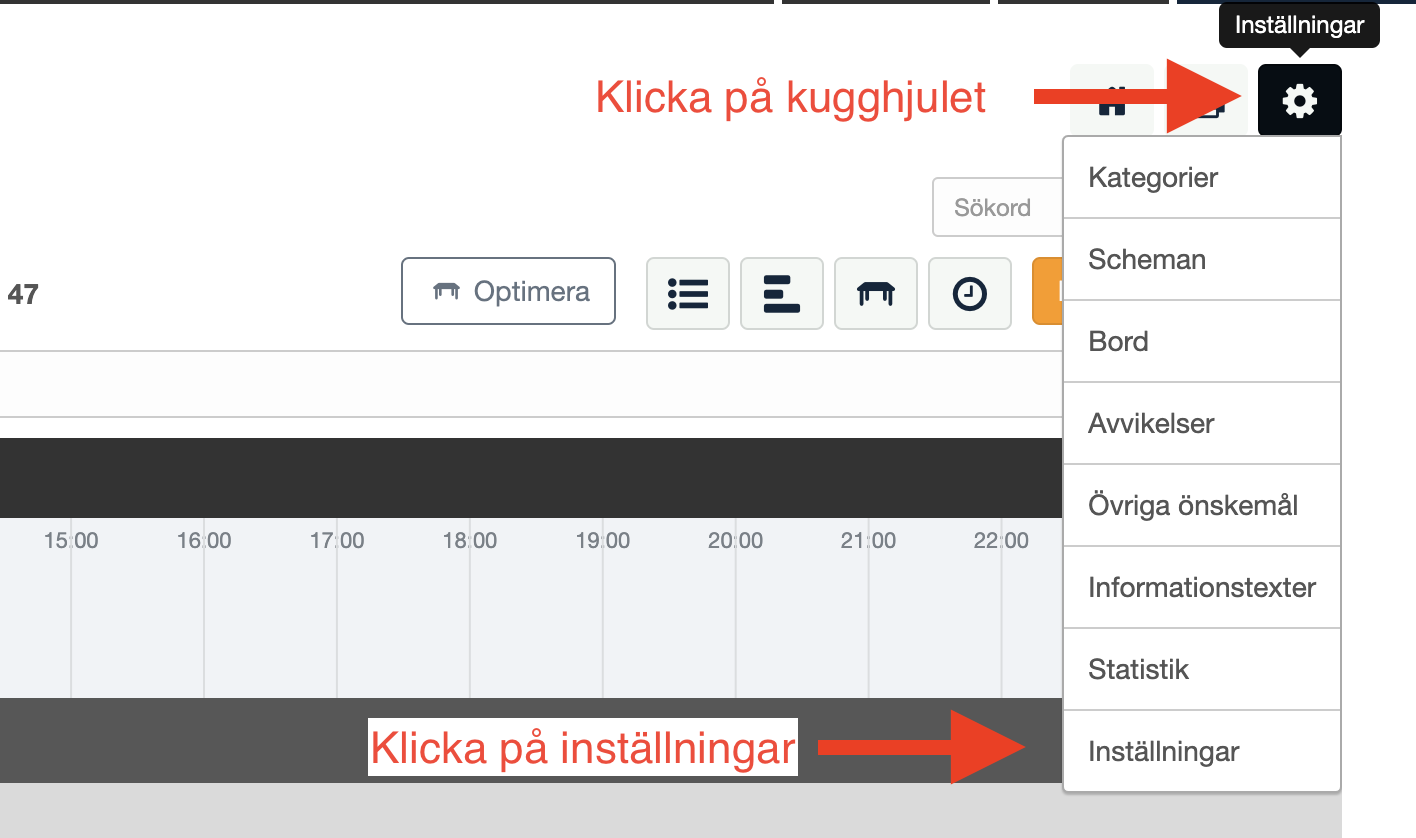
Task: Focus the Sökord search field
Action: [997, 207]
